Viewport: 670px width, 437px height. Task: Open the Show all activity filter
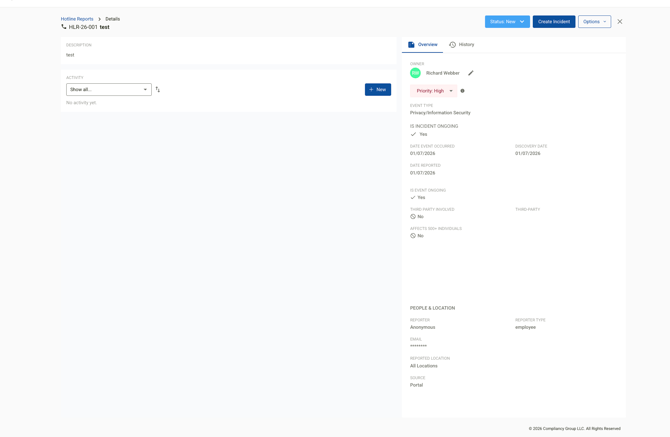tap(108, 89)
